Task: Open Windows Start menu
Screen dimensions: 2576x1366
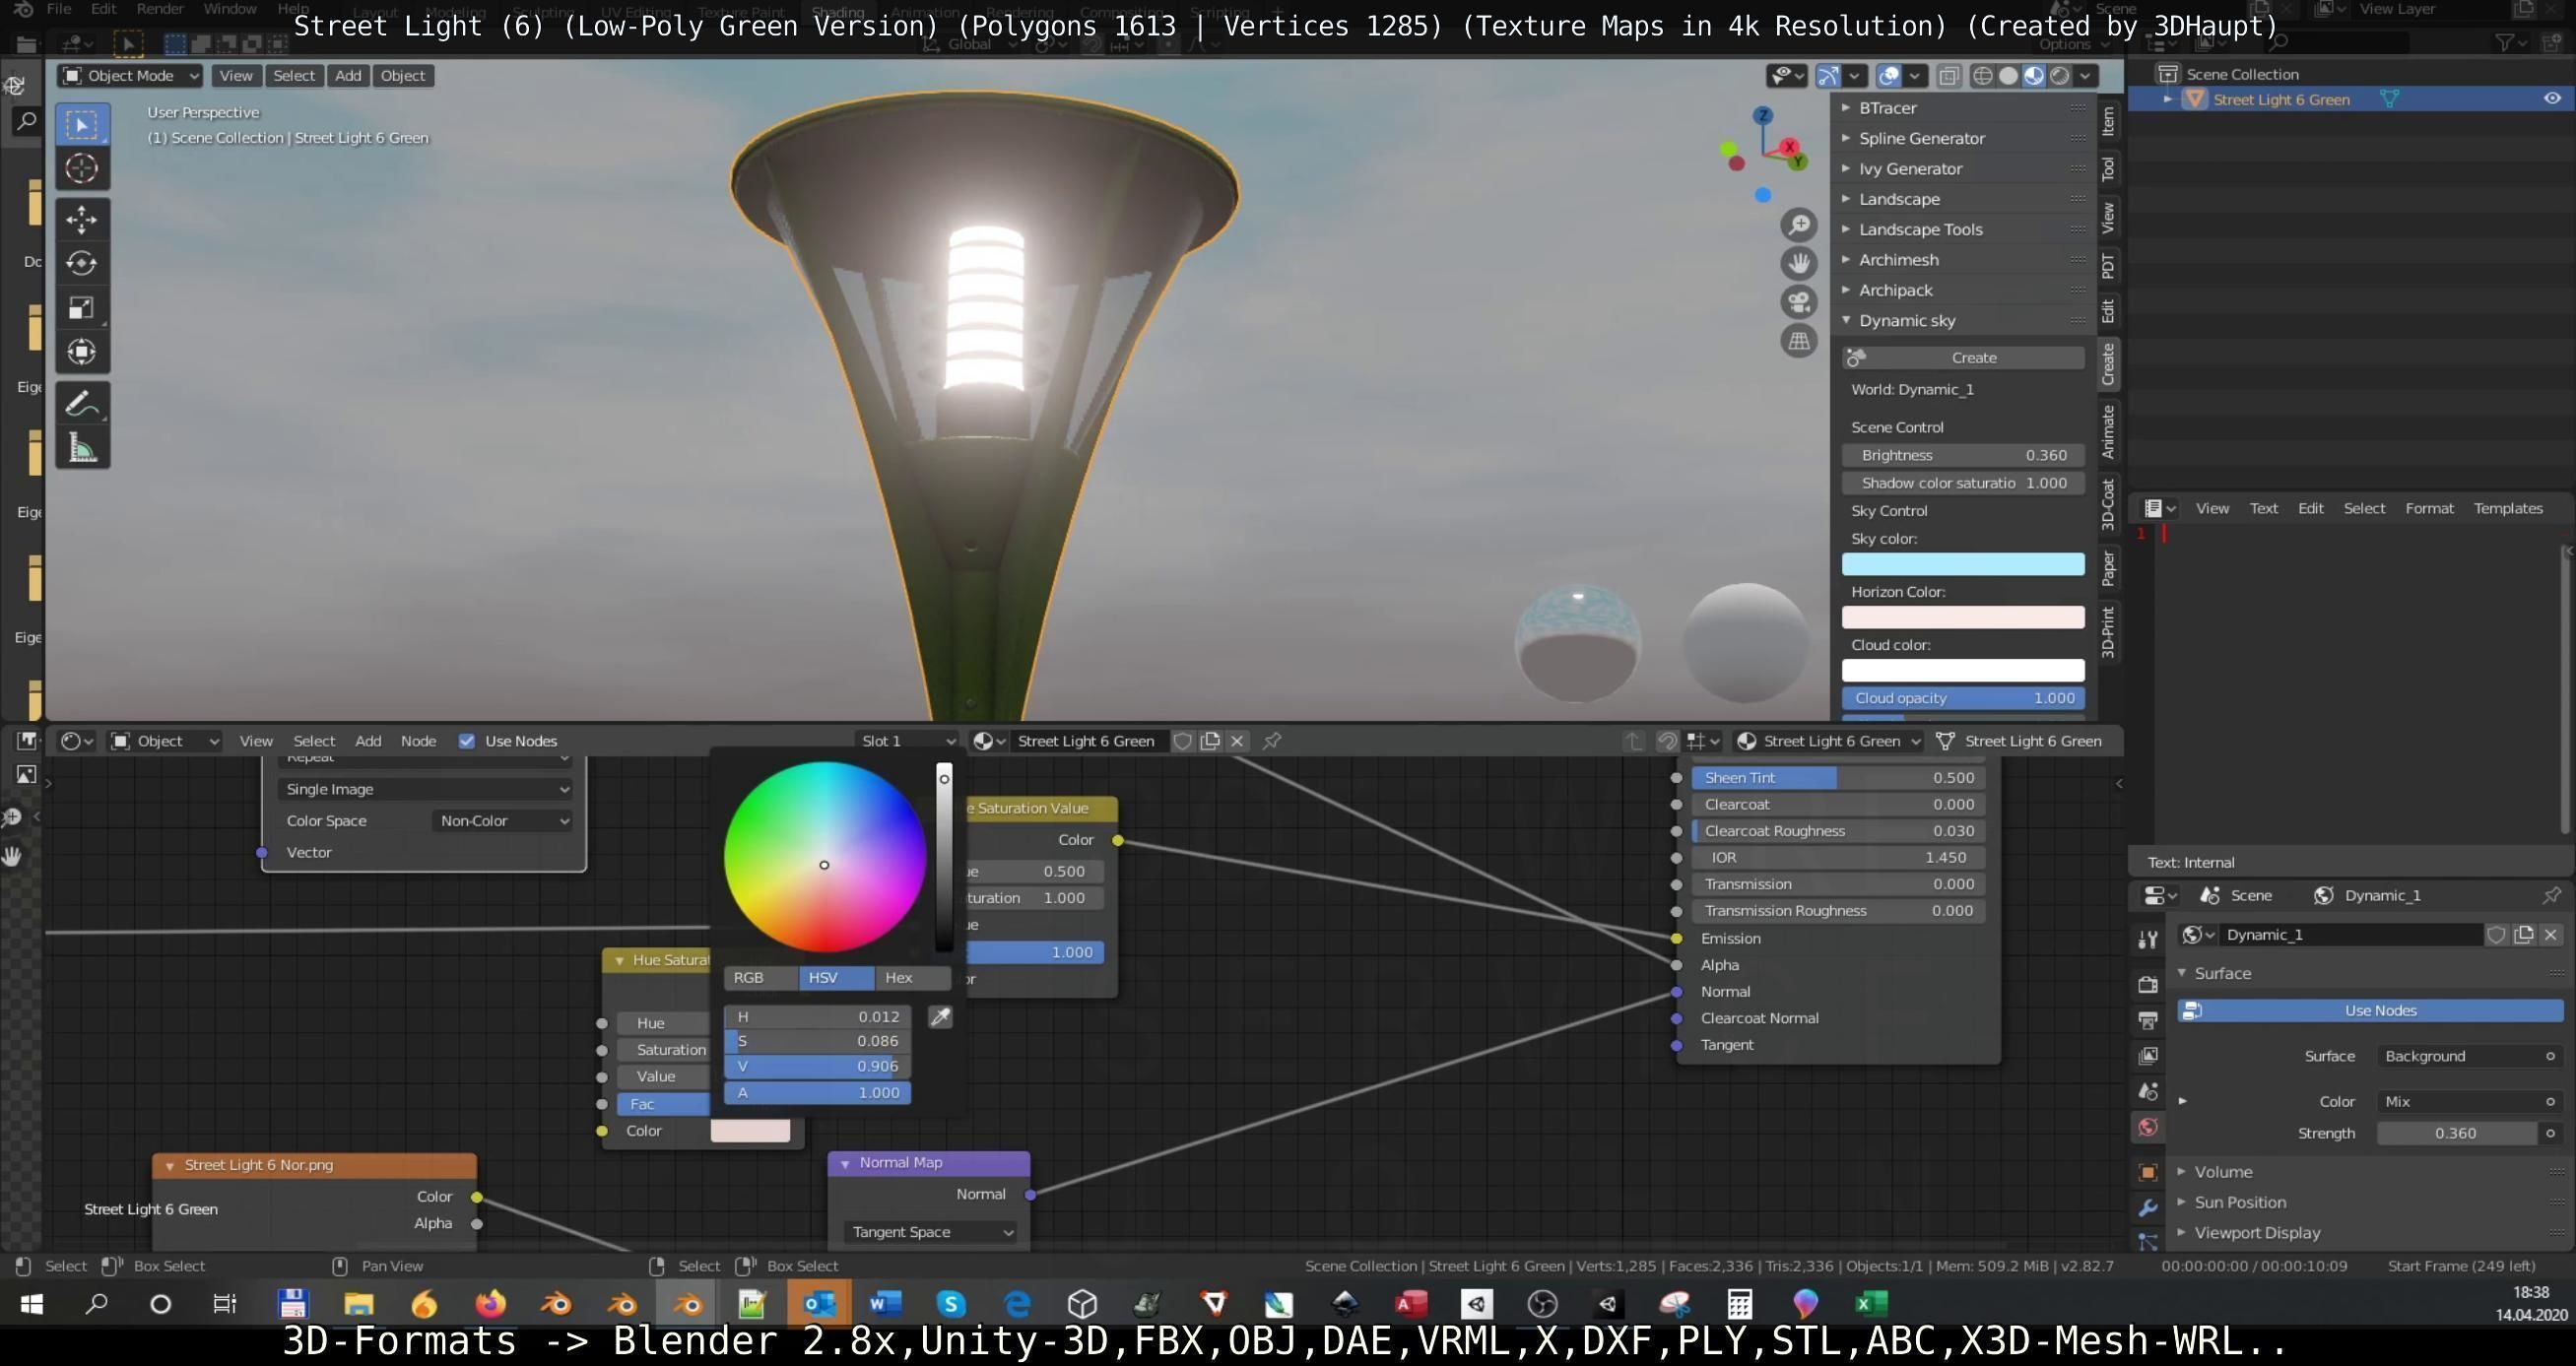Action: click(32, 1304)
